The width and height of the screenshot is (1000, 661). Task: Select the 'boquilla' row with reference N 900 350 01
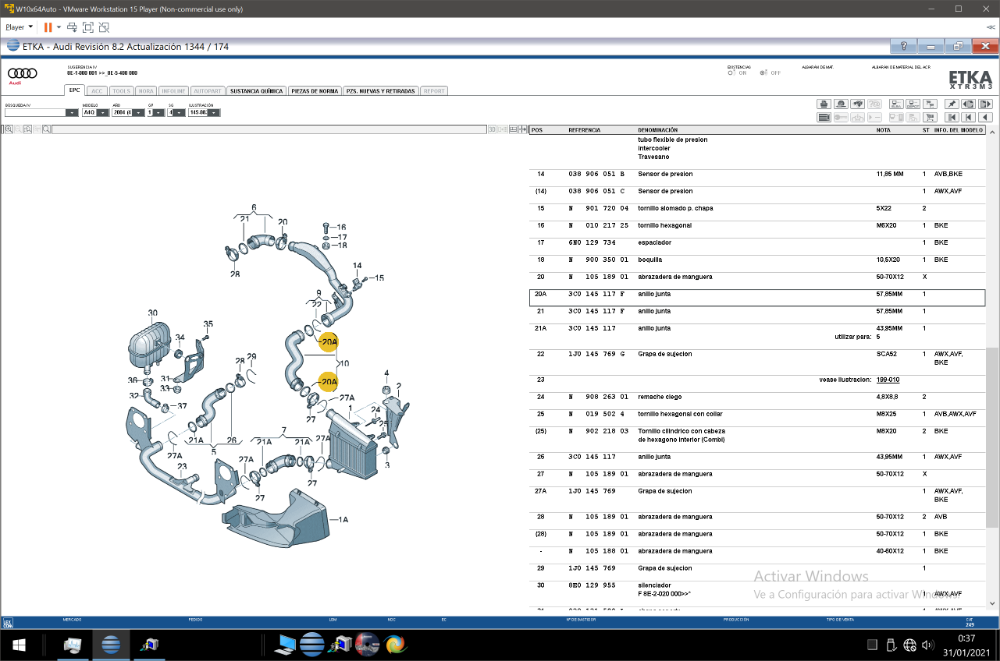[x=757, y=260]
